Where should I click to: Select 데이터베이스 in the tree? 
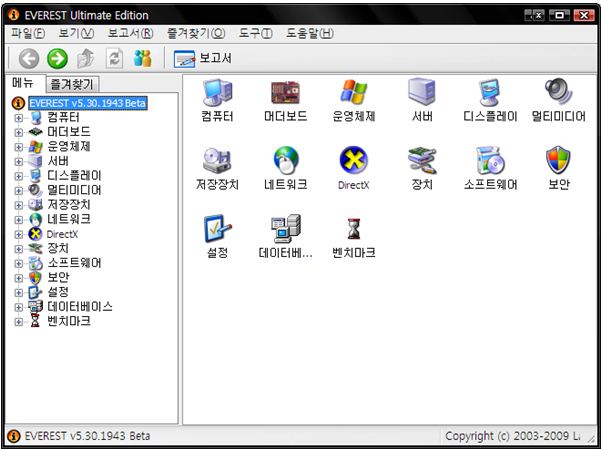tap(80, 307)
